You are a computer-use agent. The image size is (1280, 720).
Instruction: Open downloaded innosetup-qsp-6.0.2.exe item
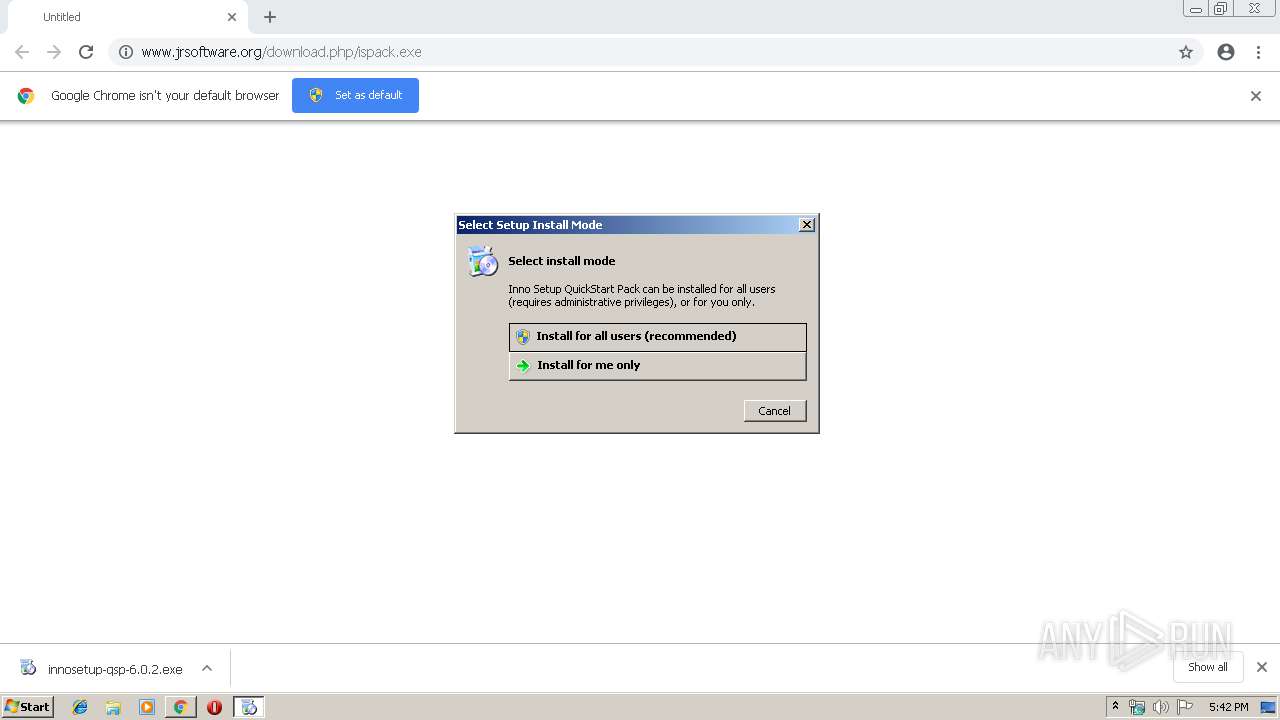pos(102,669)
